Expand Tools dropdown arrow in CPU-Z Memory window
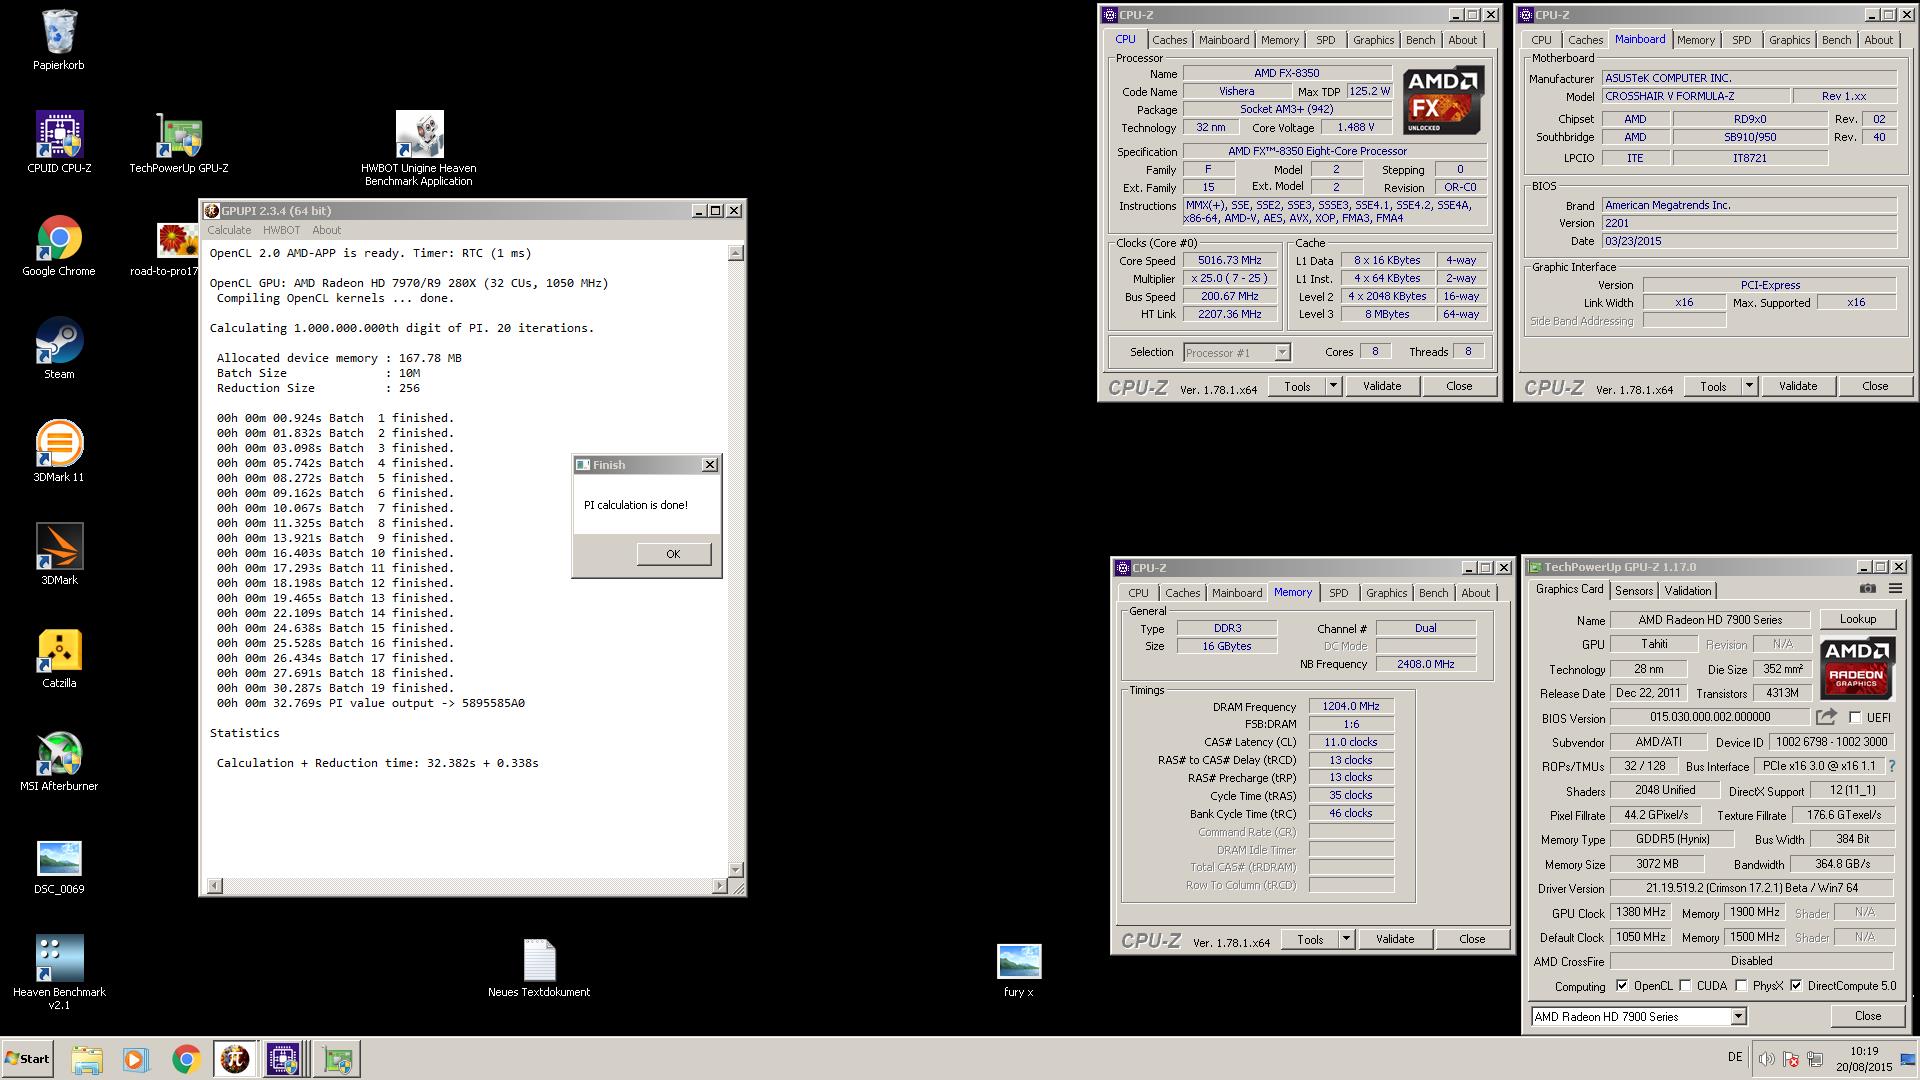 (x=1346, y=939)
